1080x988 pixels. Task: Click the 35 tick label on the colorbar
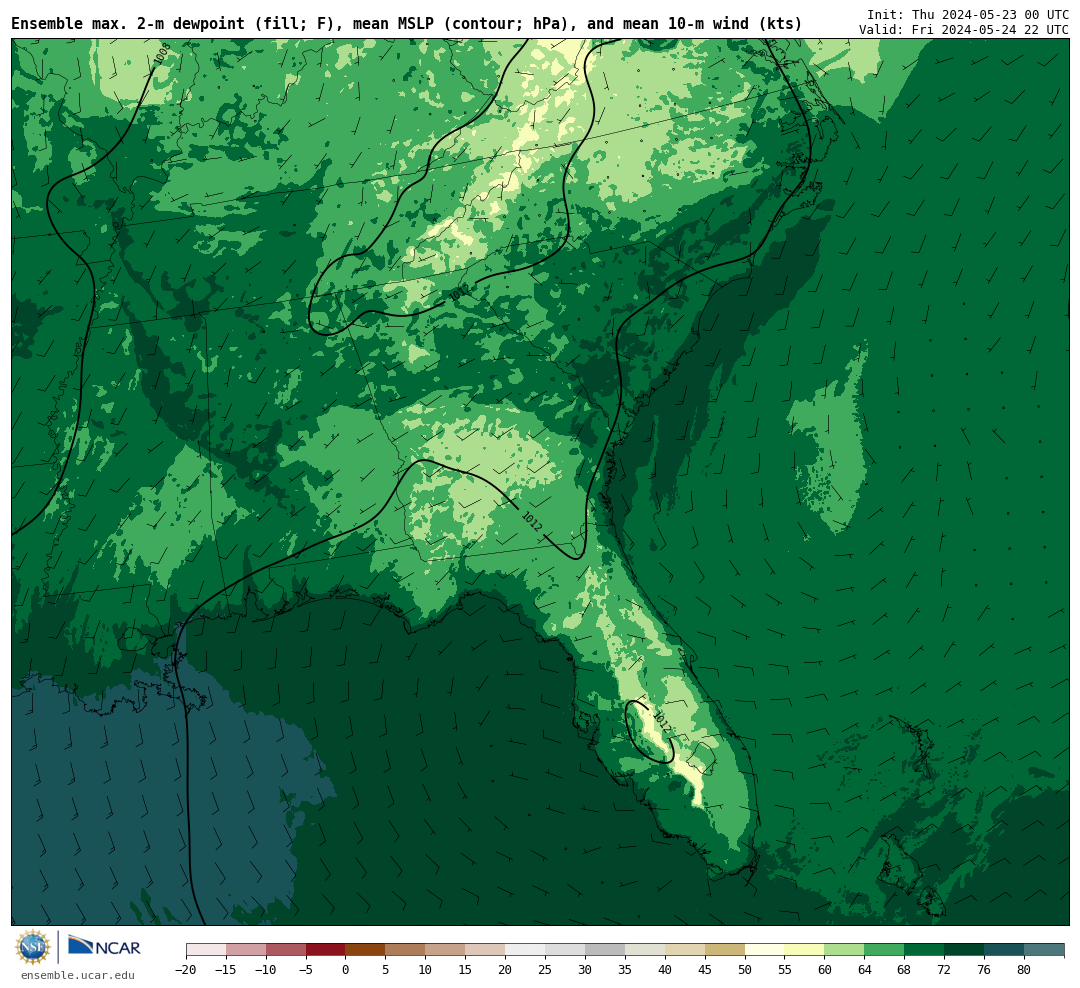[x=625, y=970]
